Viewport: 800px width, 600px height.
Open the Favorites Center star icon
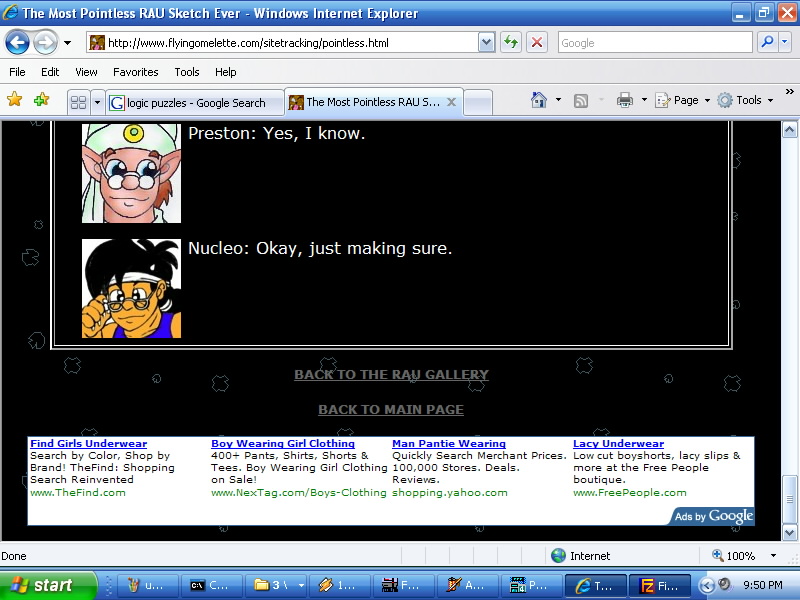click(x=15, y=99)
